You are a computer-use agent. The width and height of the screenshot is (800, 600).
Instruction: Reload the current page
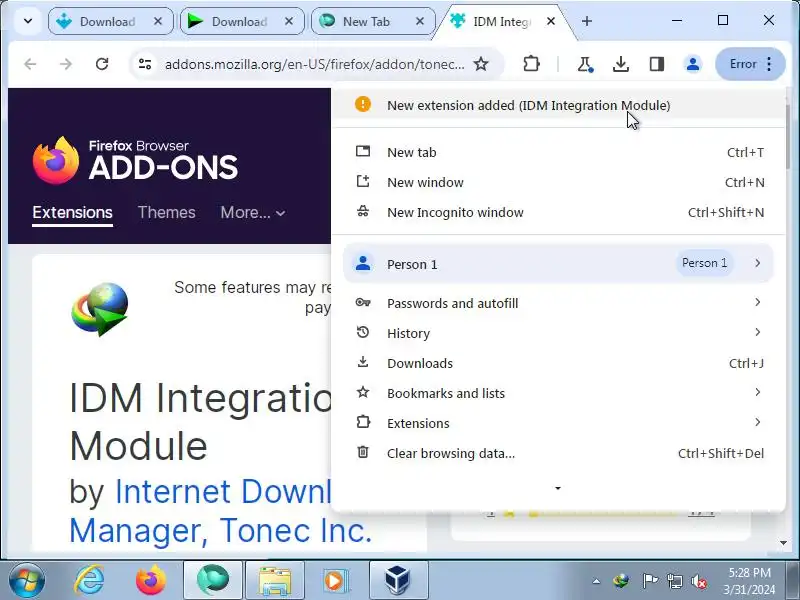(x=102, y=64)
